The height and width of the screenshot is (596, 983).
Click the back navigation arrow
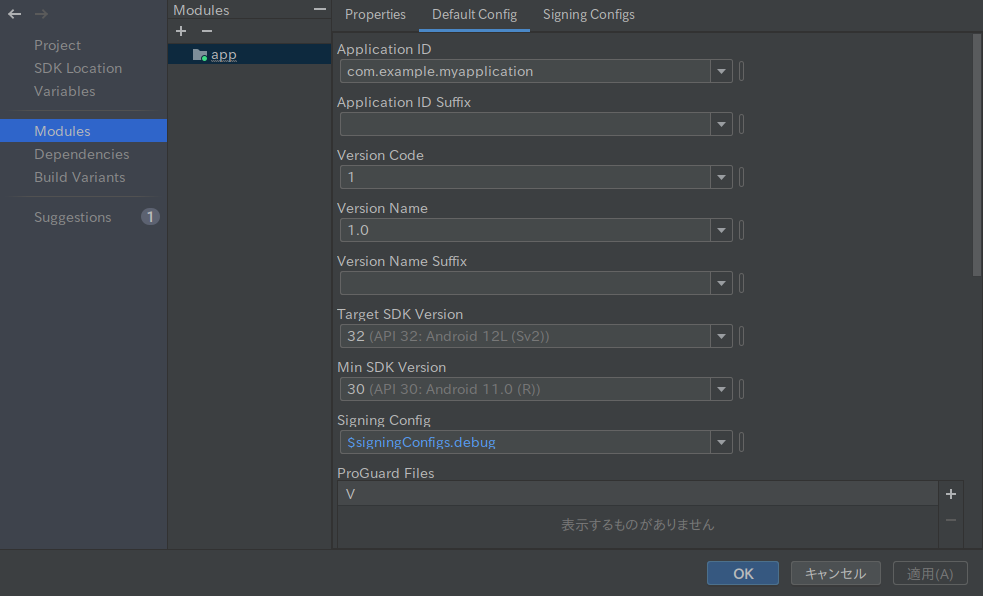12,14
